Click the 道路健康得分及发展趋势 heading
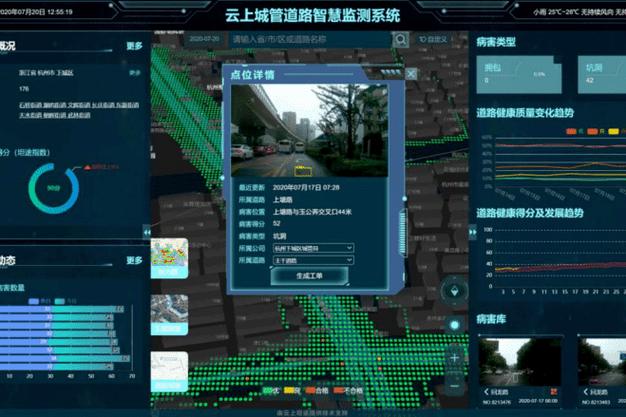Screen dimensions: 626x417 [530, 213]
